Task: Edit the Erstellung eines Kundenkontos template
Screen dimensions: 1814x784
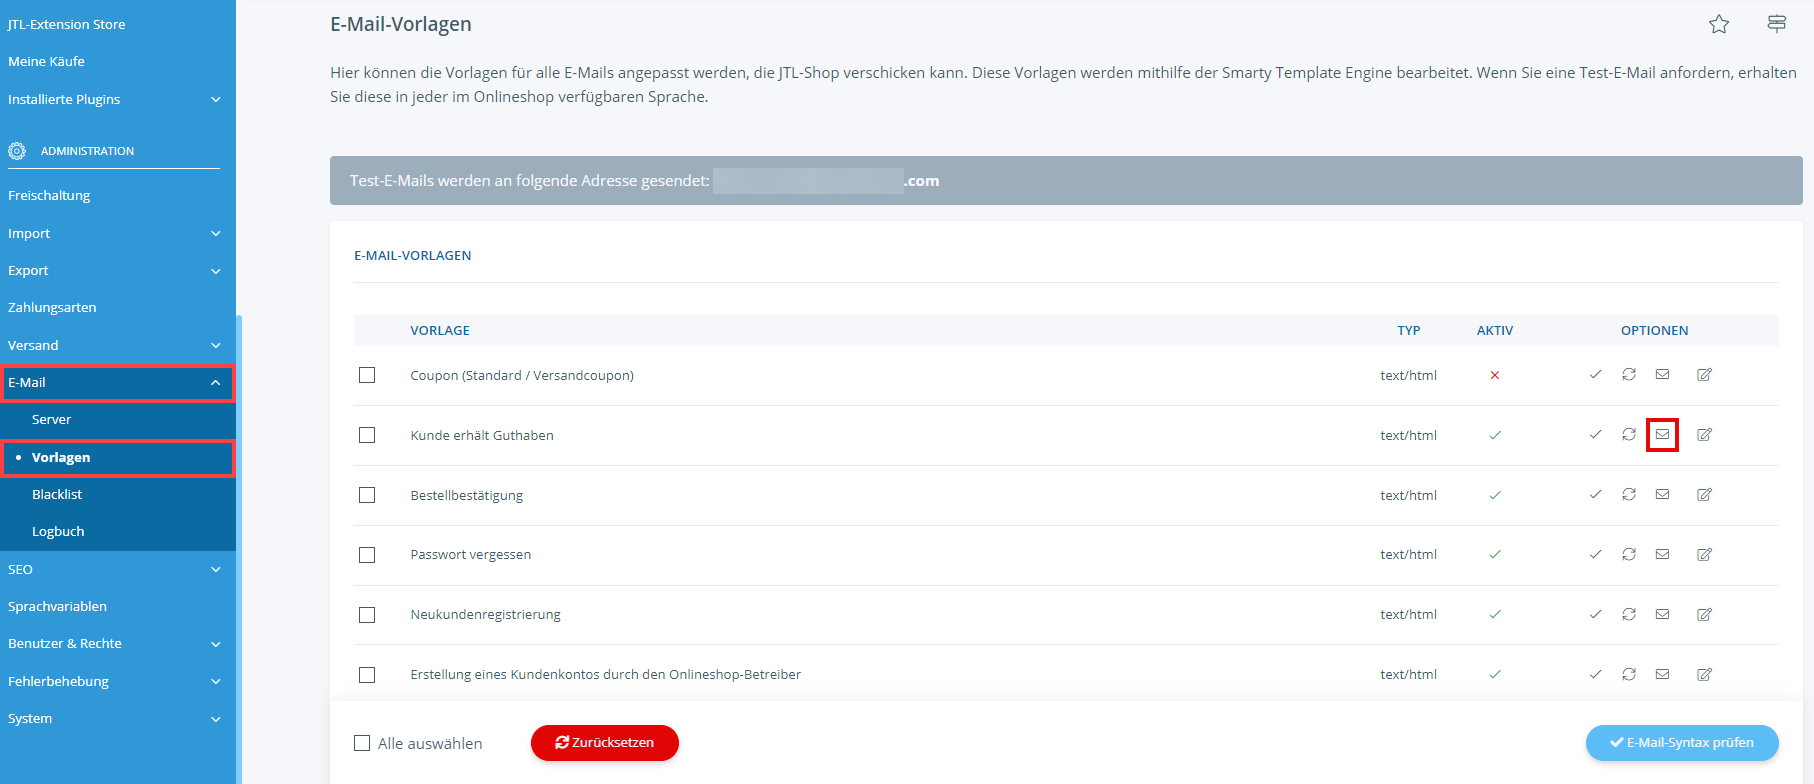Action: [x=1704, y=675]
